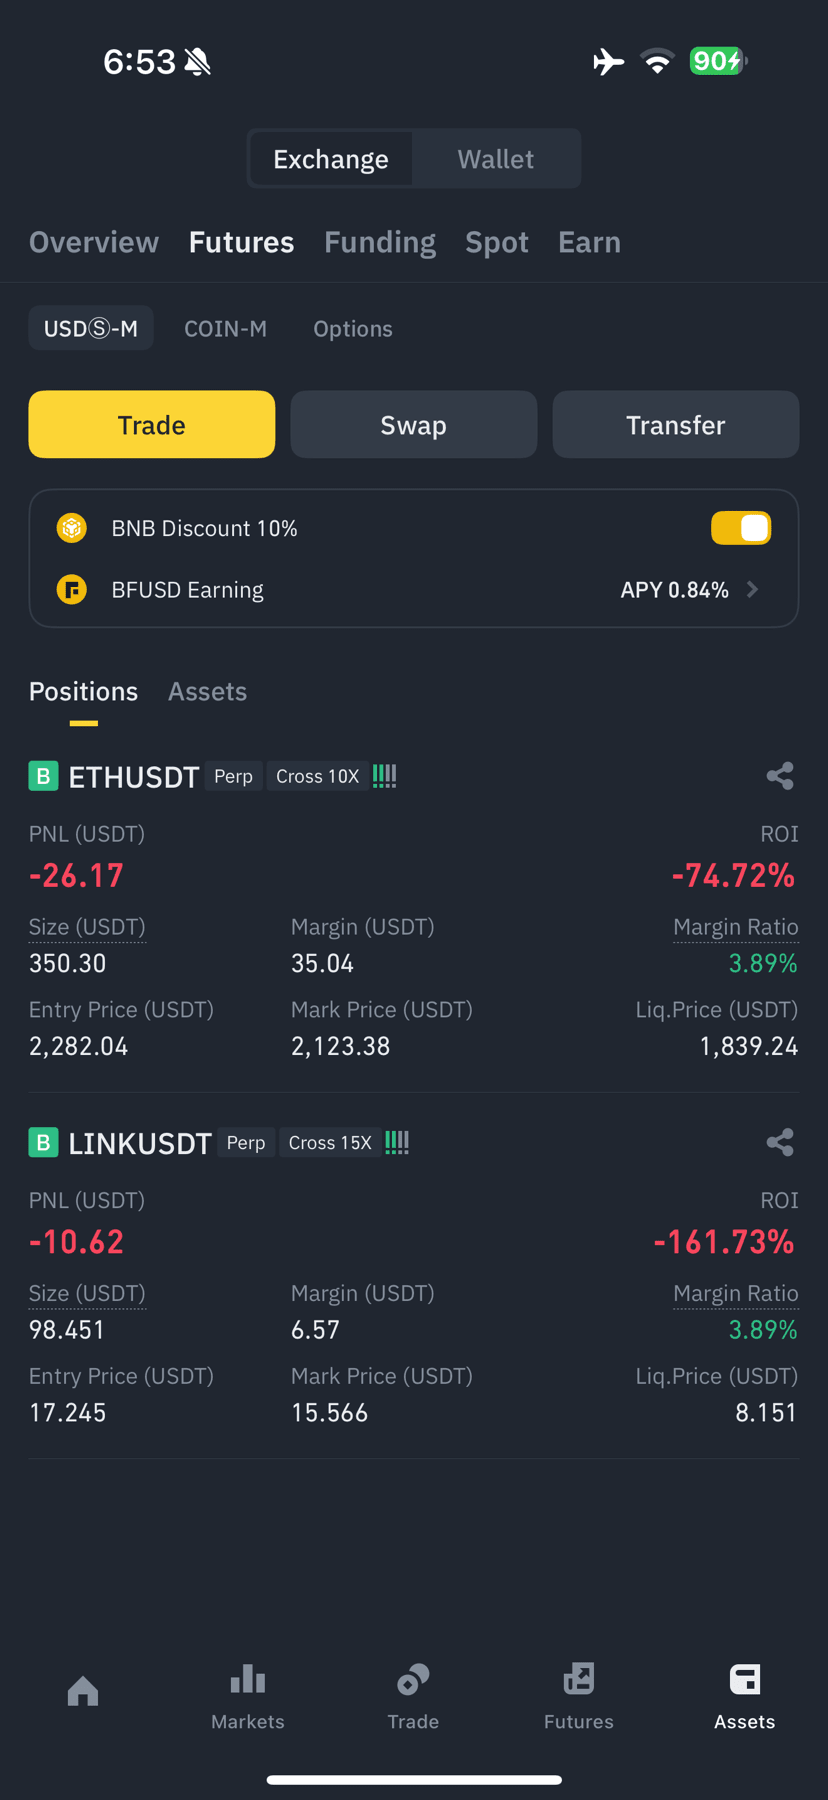Tap the Transfer button
The height and width of the screenshot is (1800, 828).
click(676, 425)
